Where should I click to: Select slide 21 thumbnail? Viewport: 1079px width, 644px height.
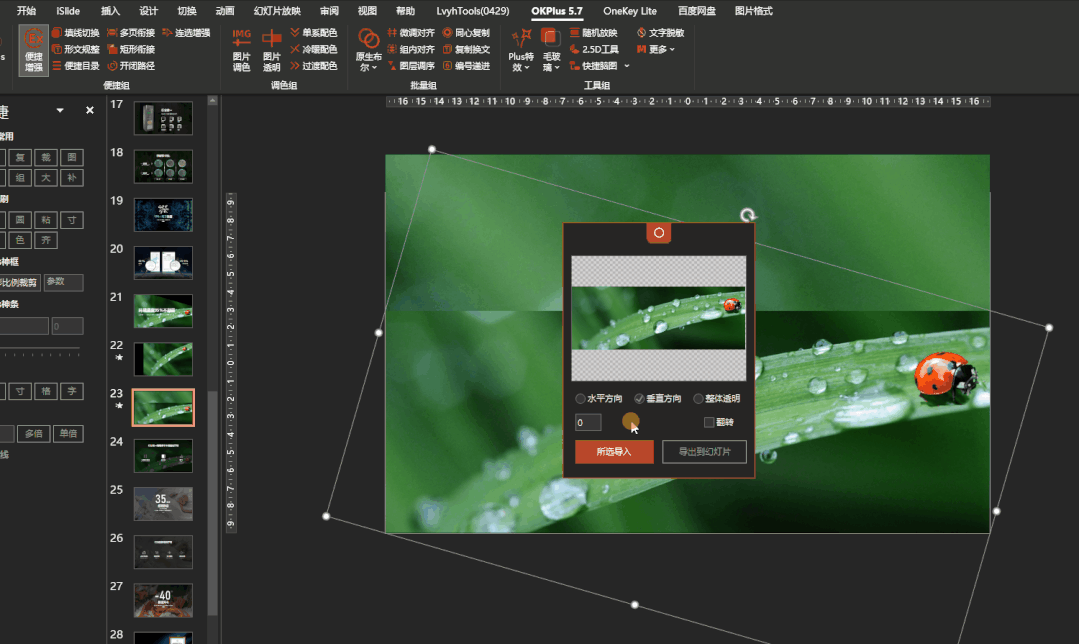tap(163, 311)
